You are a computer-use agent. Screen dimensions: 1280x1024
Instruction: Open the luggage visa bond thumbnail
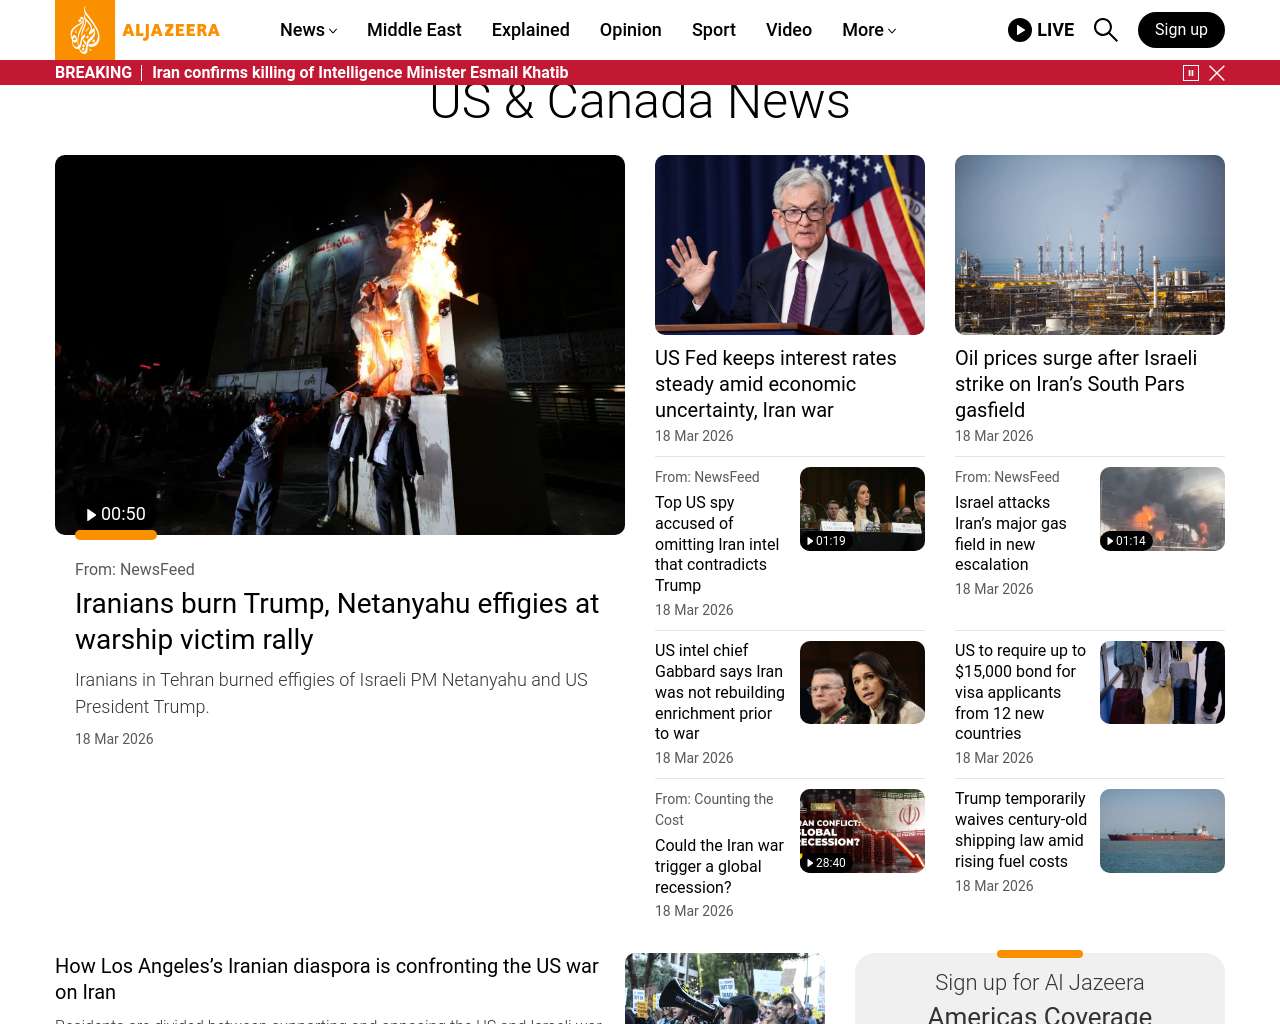click(x=1162, y=683)
